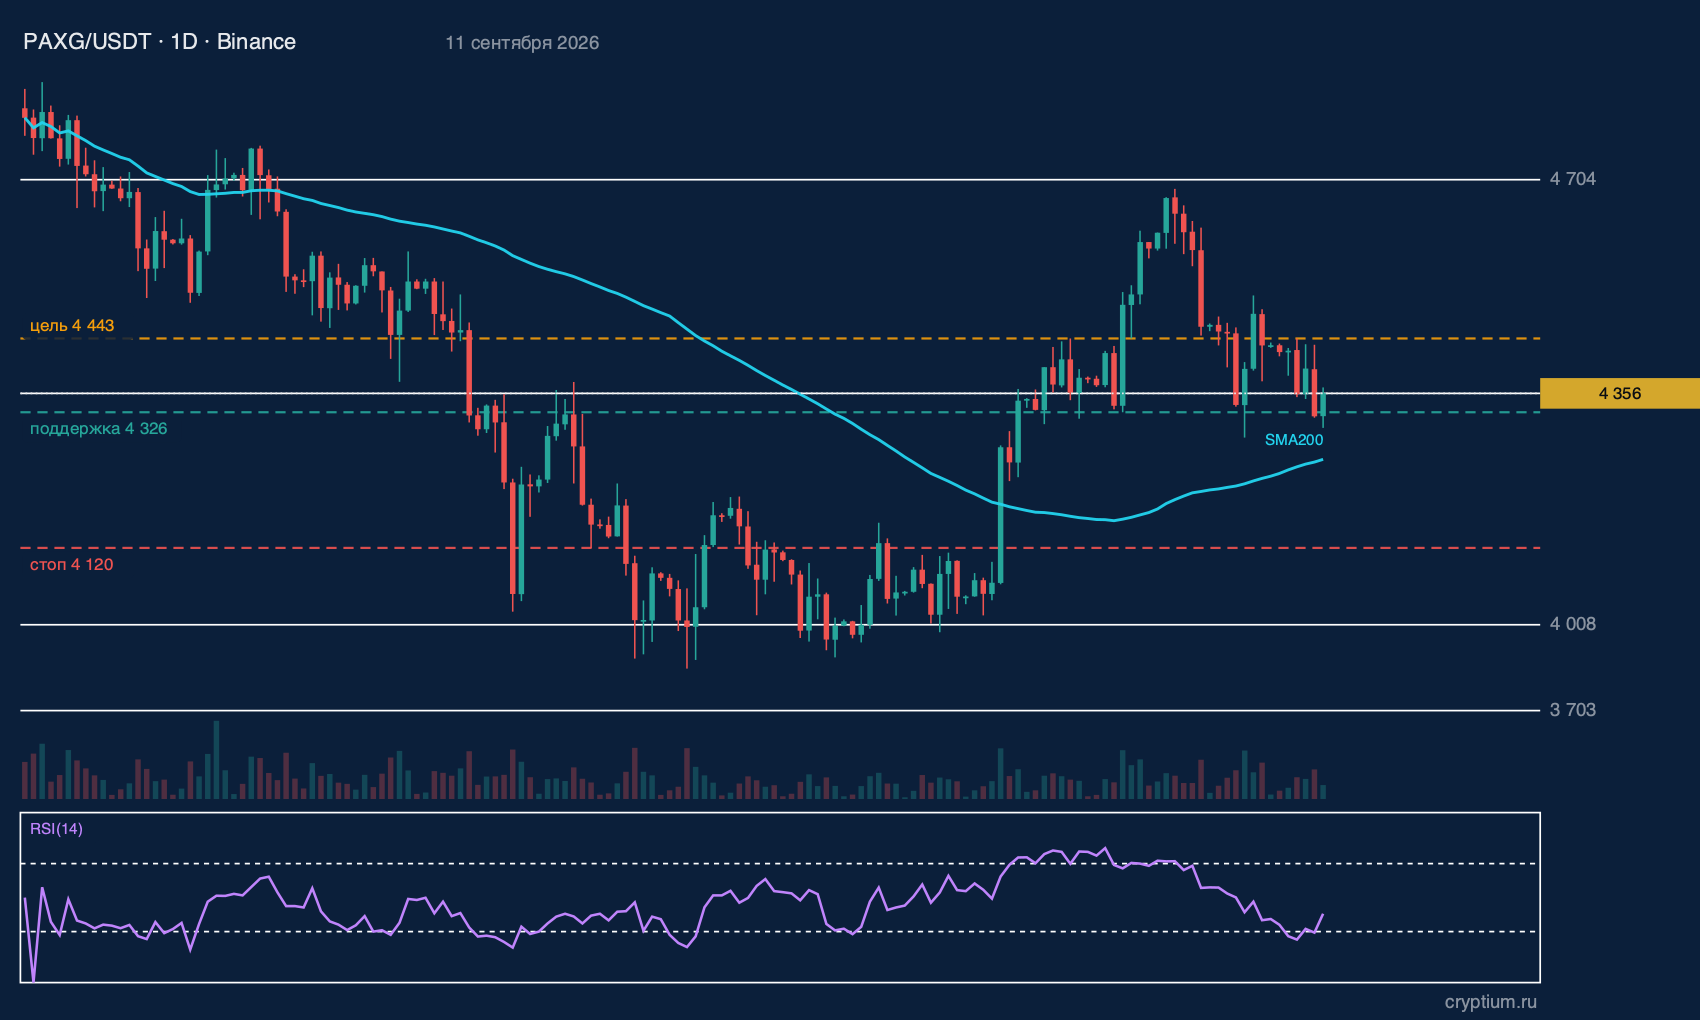This screenshot has width=1700, height=1020.
Task: Click the 'цель 4 443' target label
Action: coord(72,326)
